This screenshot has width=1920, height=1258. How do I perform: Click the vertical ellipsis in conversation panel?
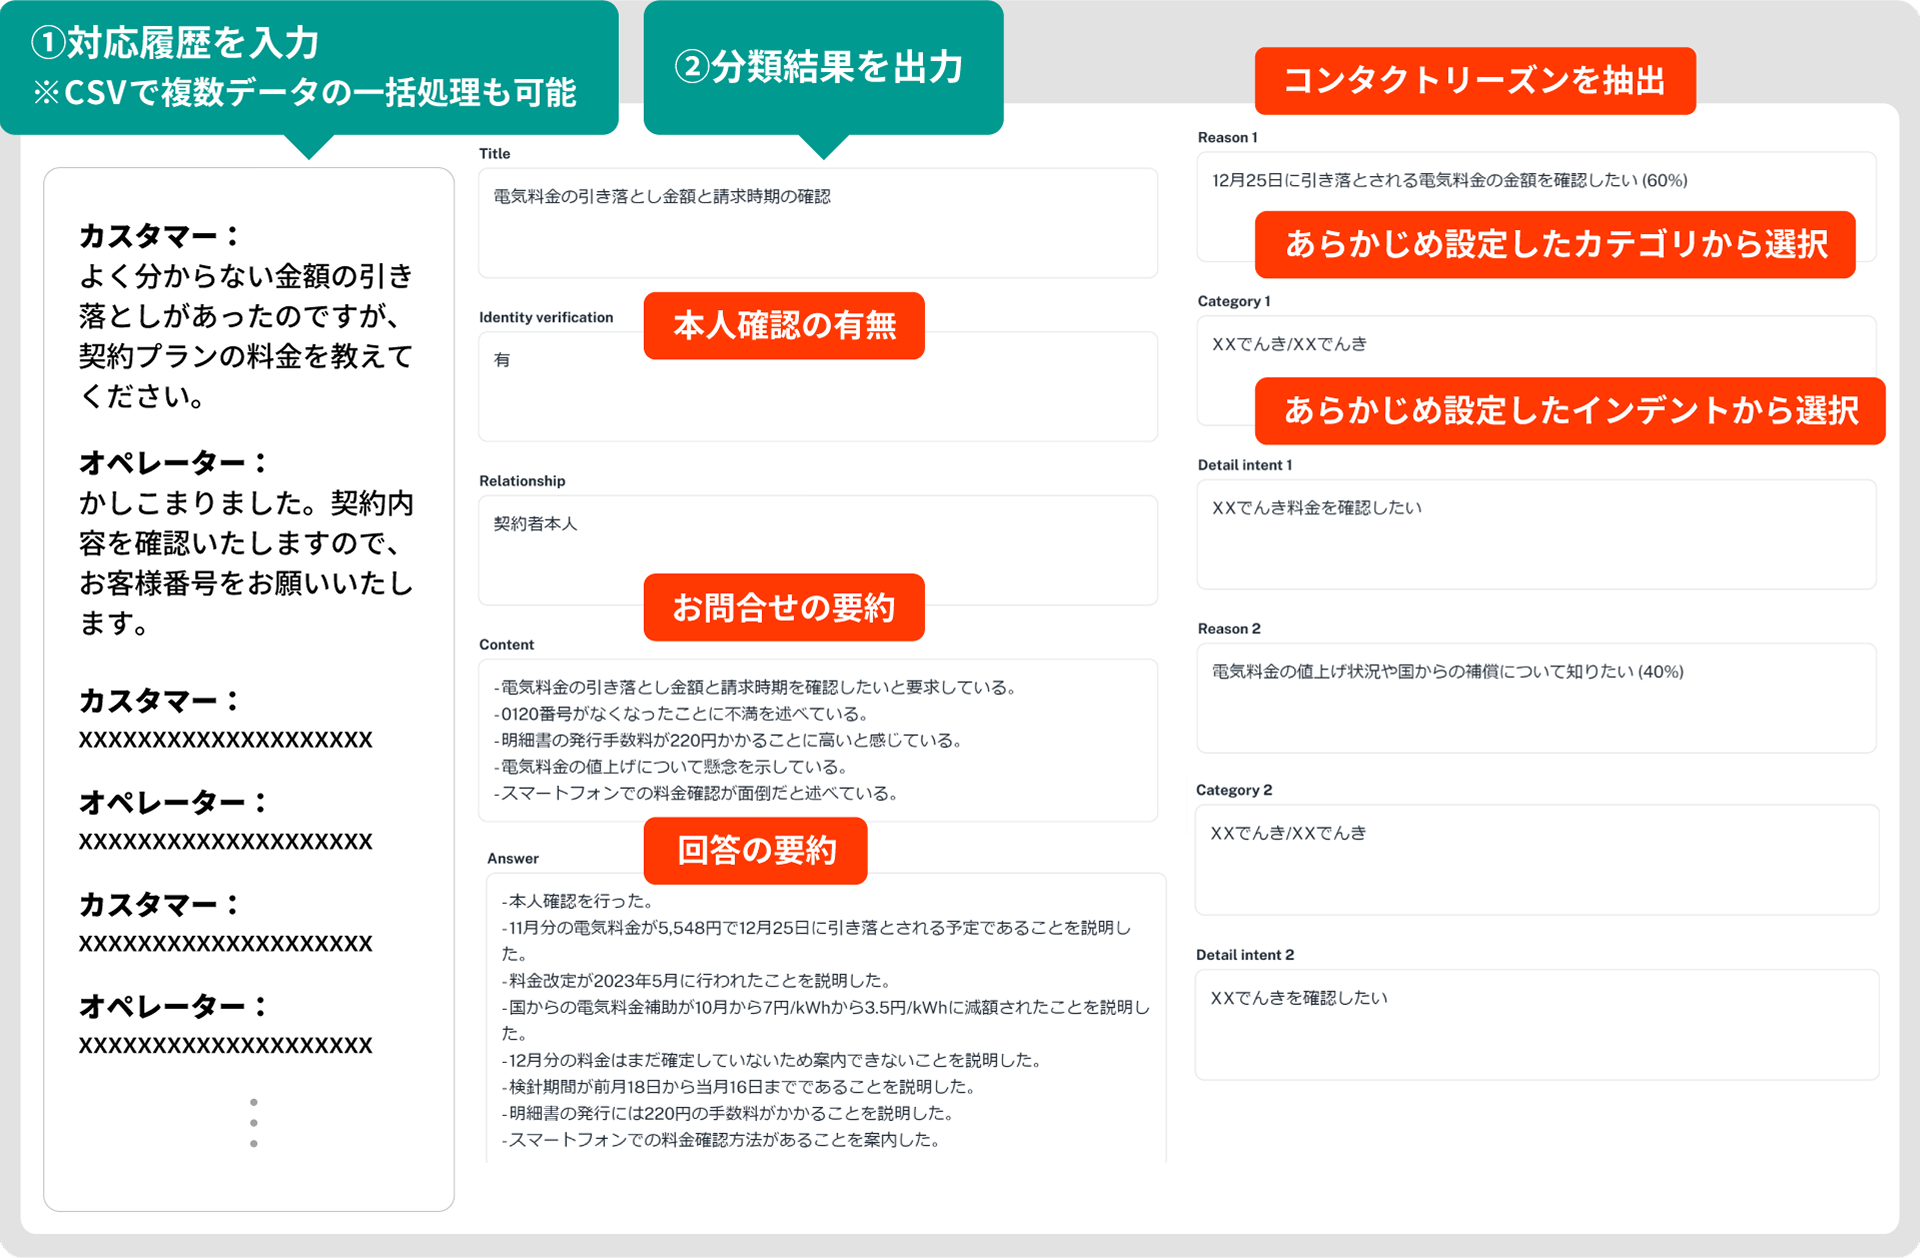(254, 1122)
